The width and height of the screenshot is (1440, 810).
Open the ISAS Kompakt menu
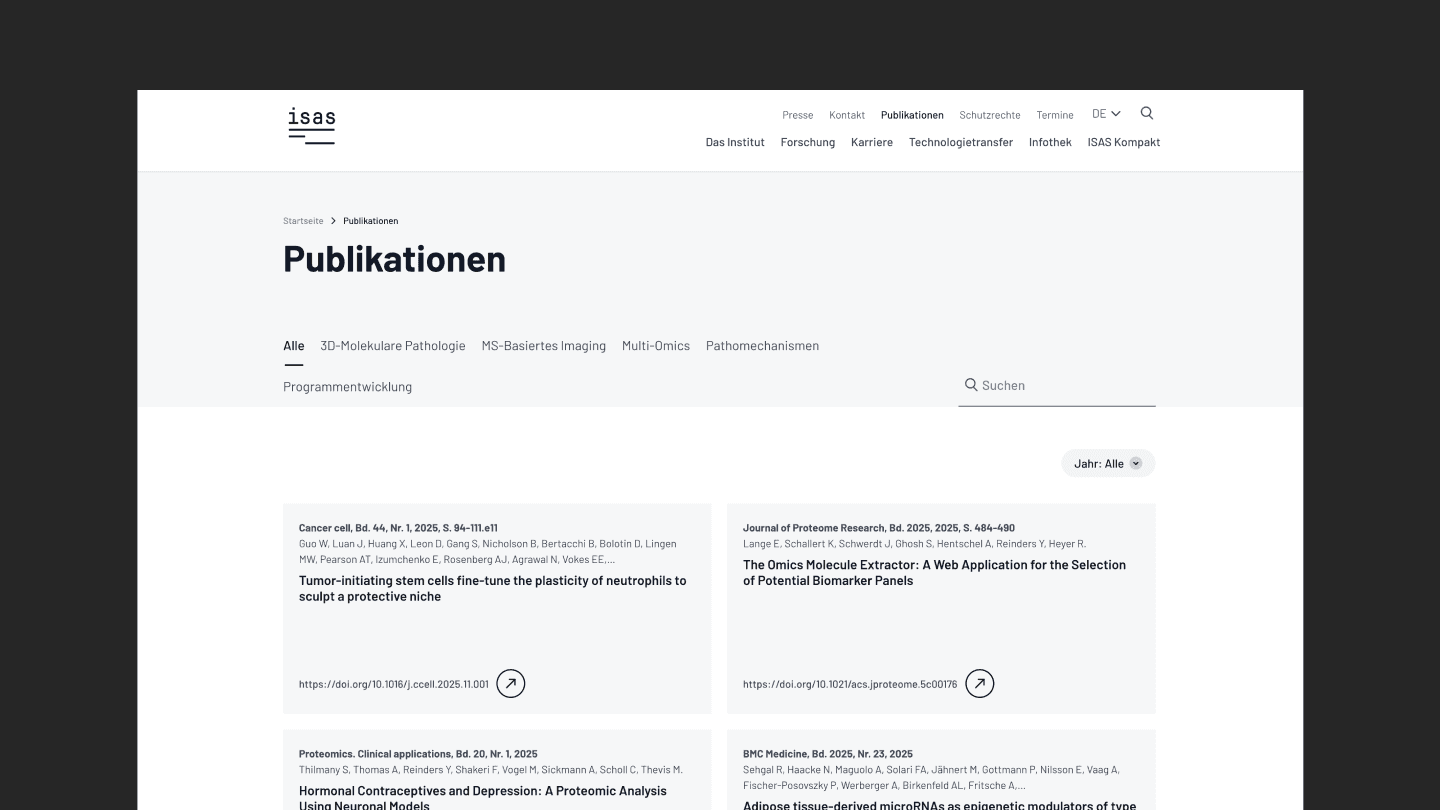click(1124, 142)
